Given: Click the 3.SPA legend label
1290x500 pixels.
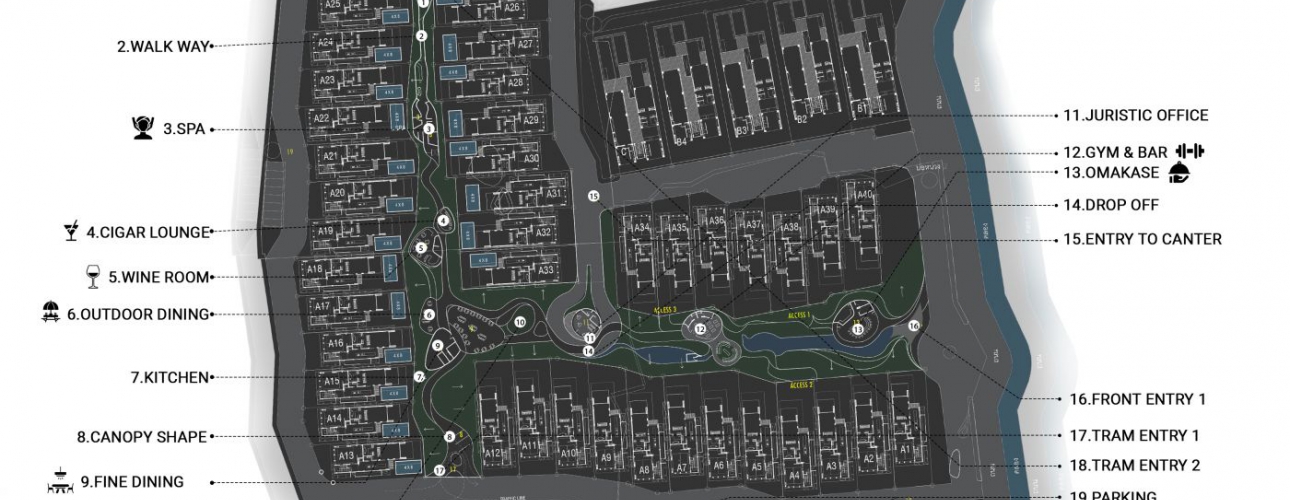Looking at the screenshot, I should click(x=184, y=129).
